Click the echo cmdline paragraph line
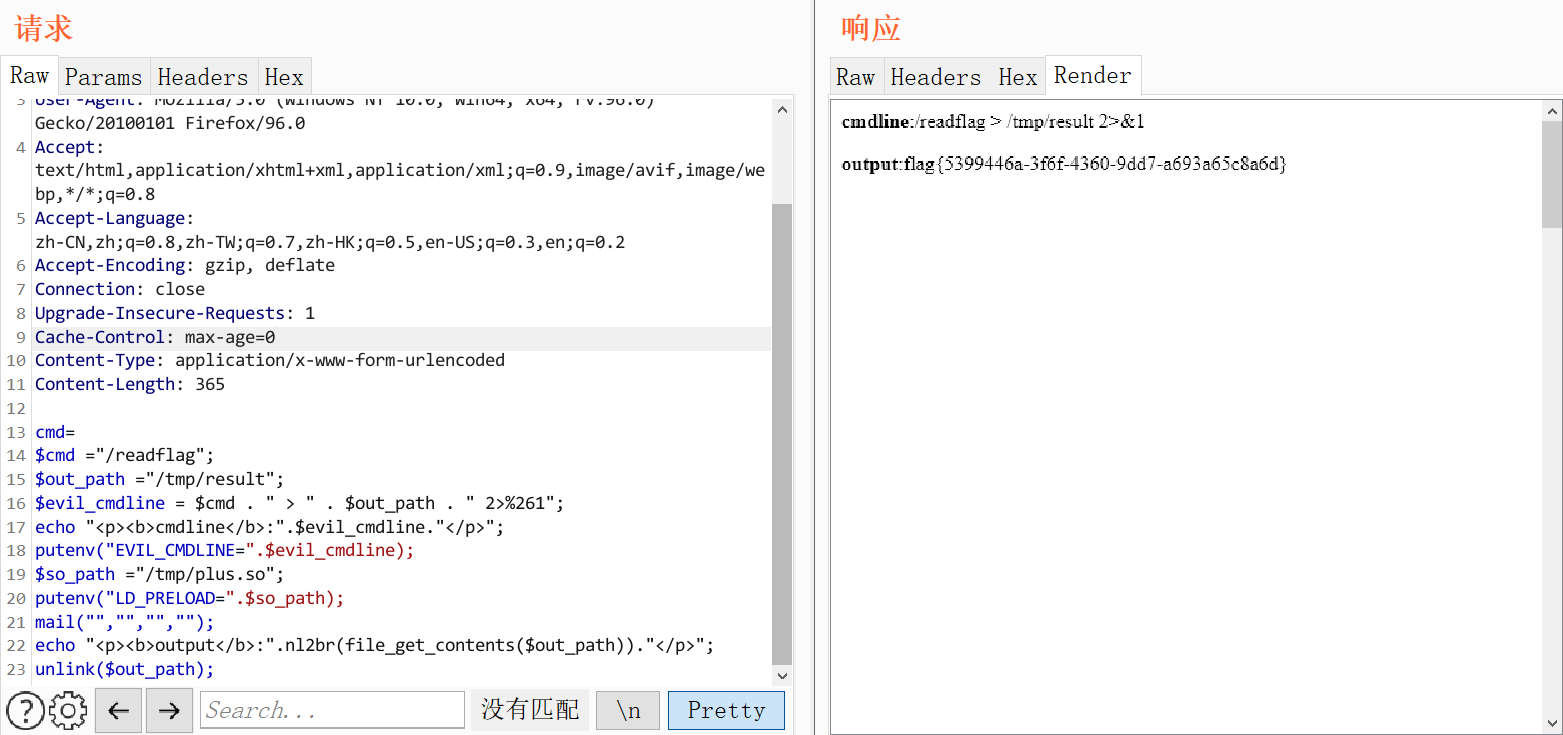Image resolution: width=1563 pixels, height=735 pixels. click(270, 527)
